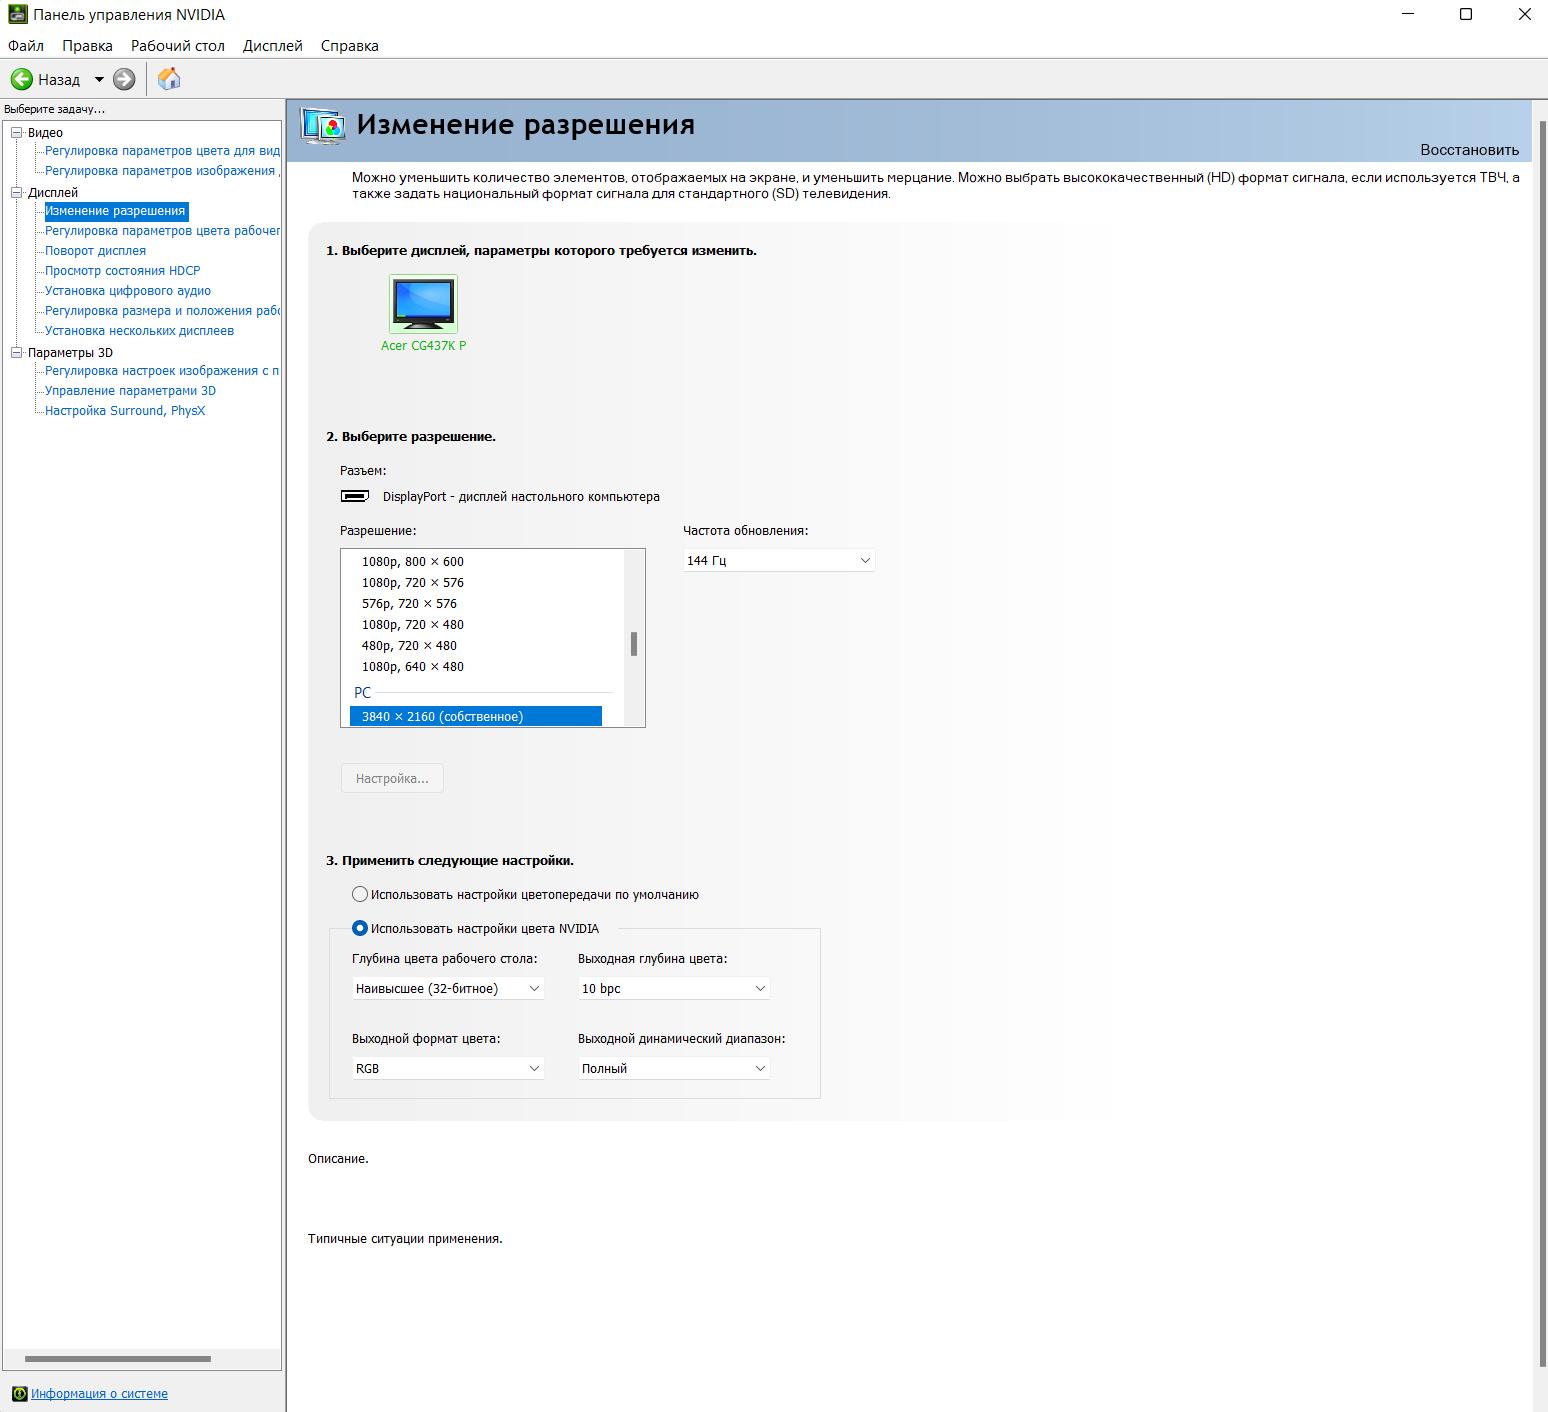Click the Forward arrow icon in toolbar
Screen dimensions: 1548x1412
click(124, 79)
